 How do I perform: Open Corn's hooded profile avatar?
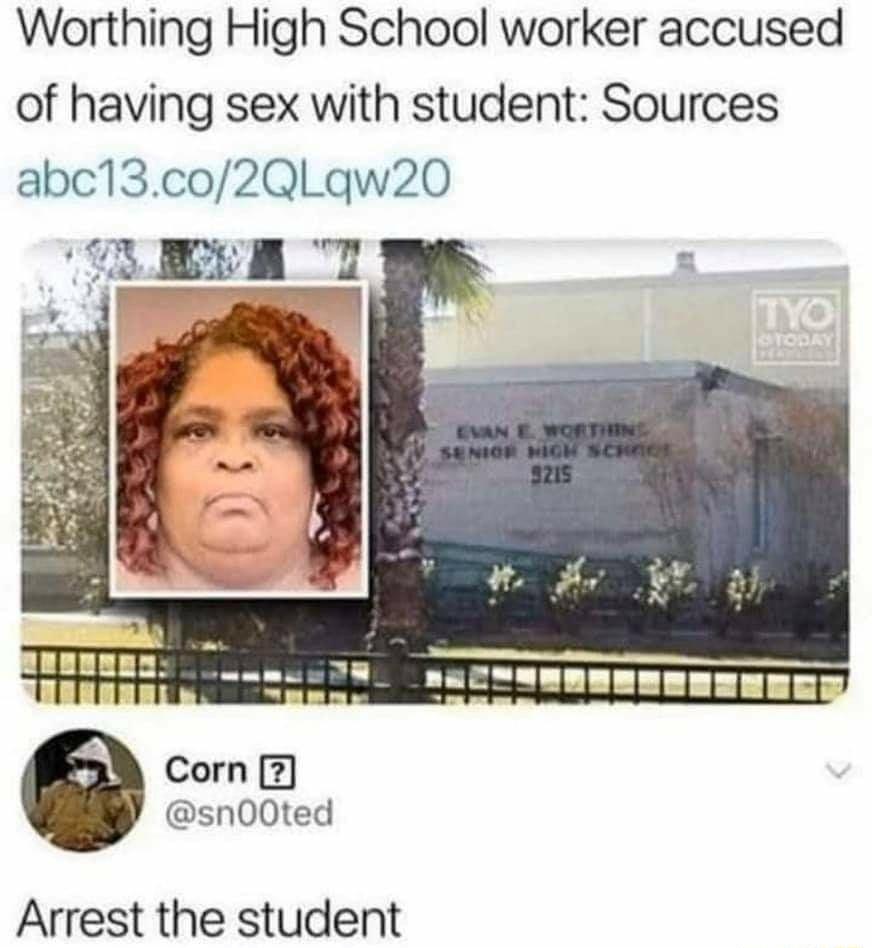click(x=83, y=790)
